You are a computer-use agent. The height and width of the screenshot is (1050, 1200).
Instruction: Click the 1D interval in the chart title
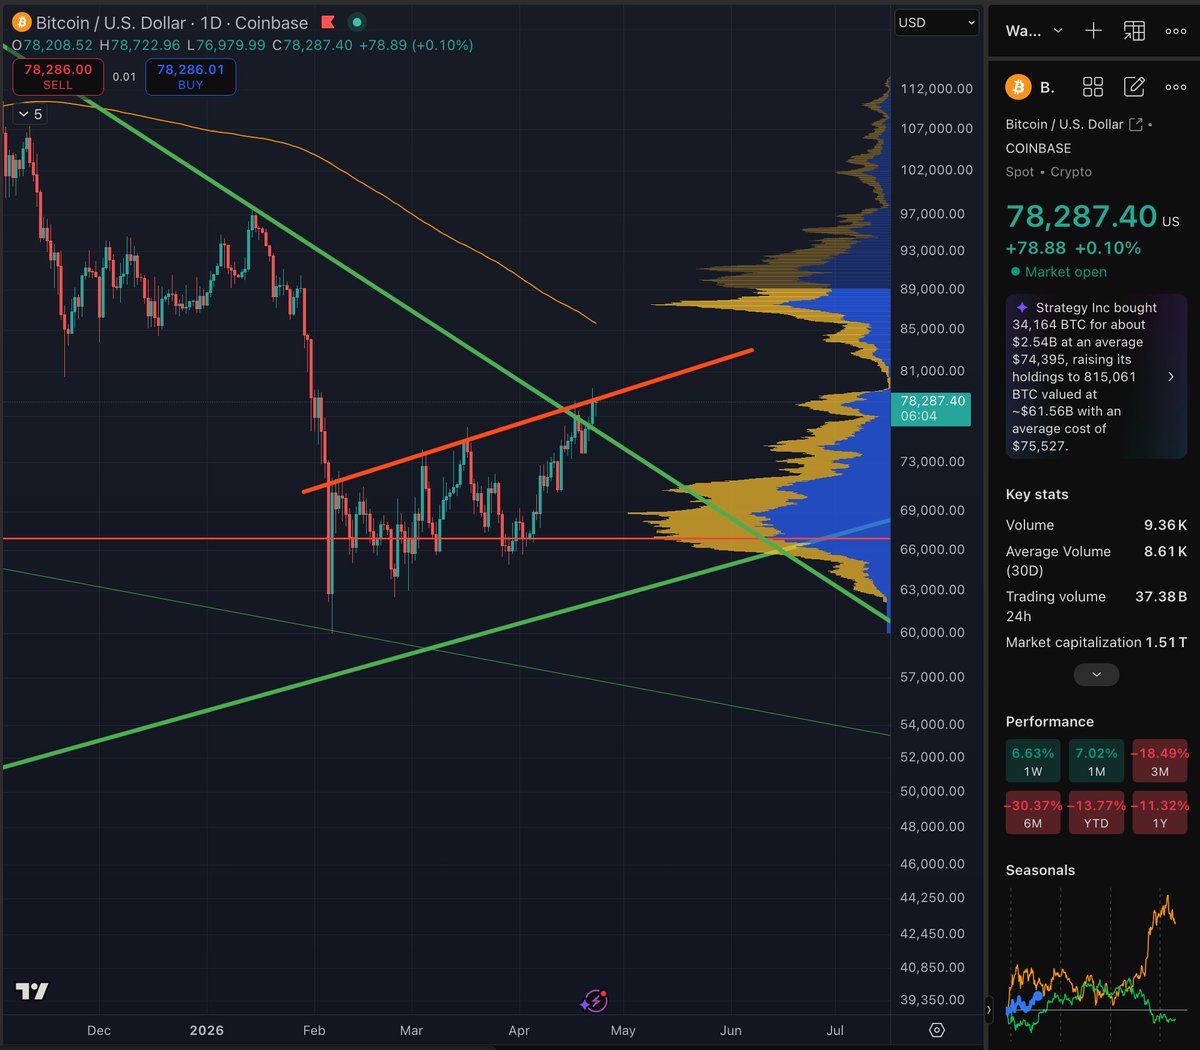pyautogui.click(x=211, y=22)
